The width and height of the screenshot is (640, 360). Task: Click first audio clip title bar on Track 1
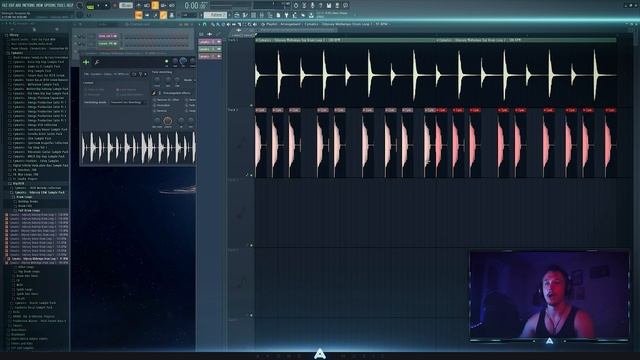345,40
